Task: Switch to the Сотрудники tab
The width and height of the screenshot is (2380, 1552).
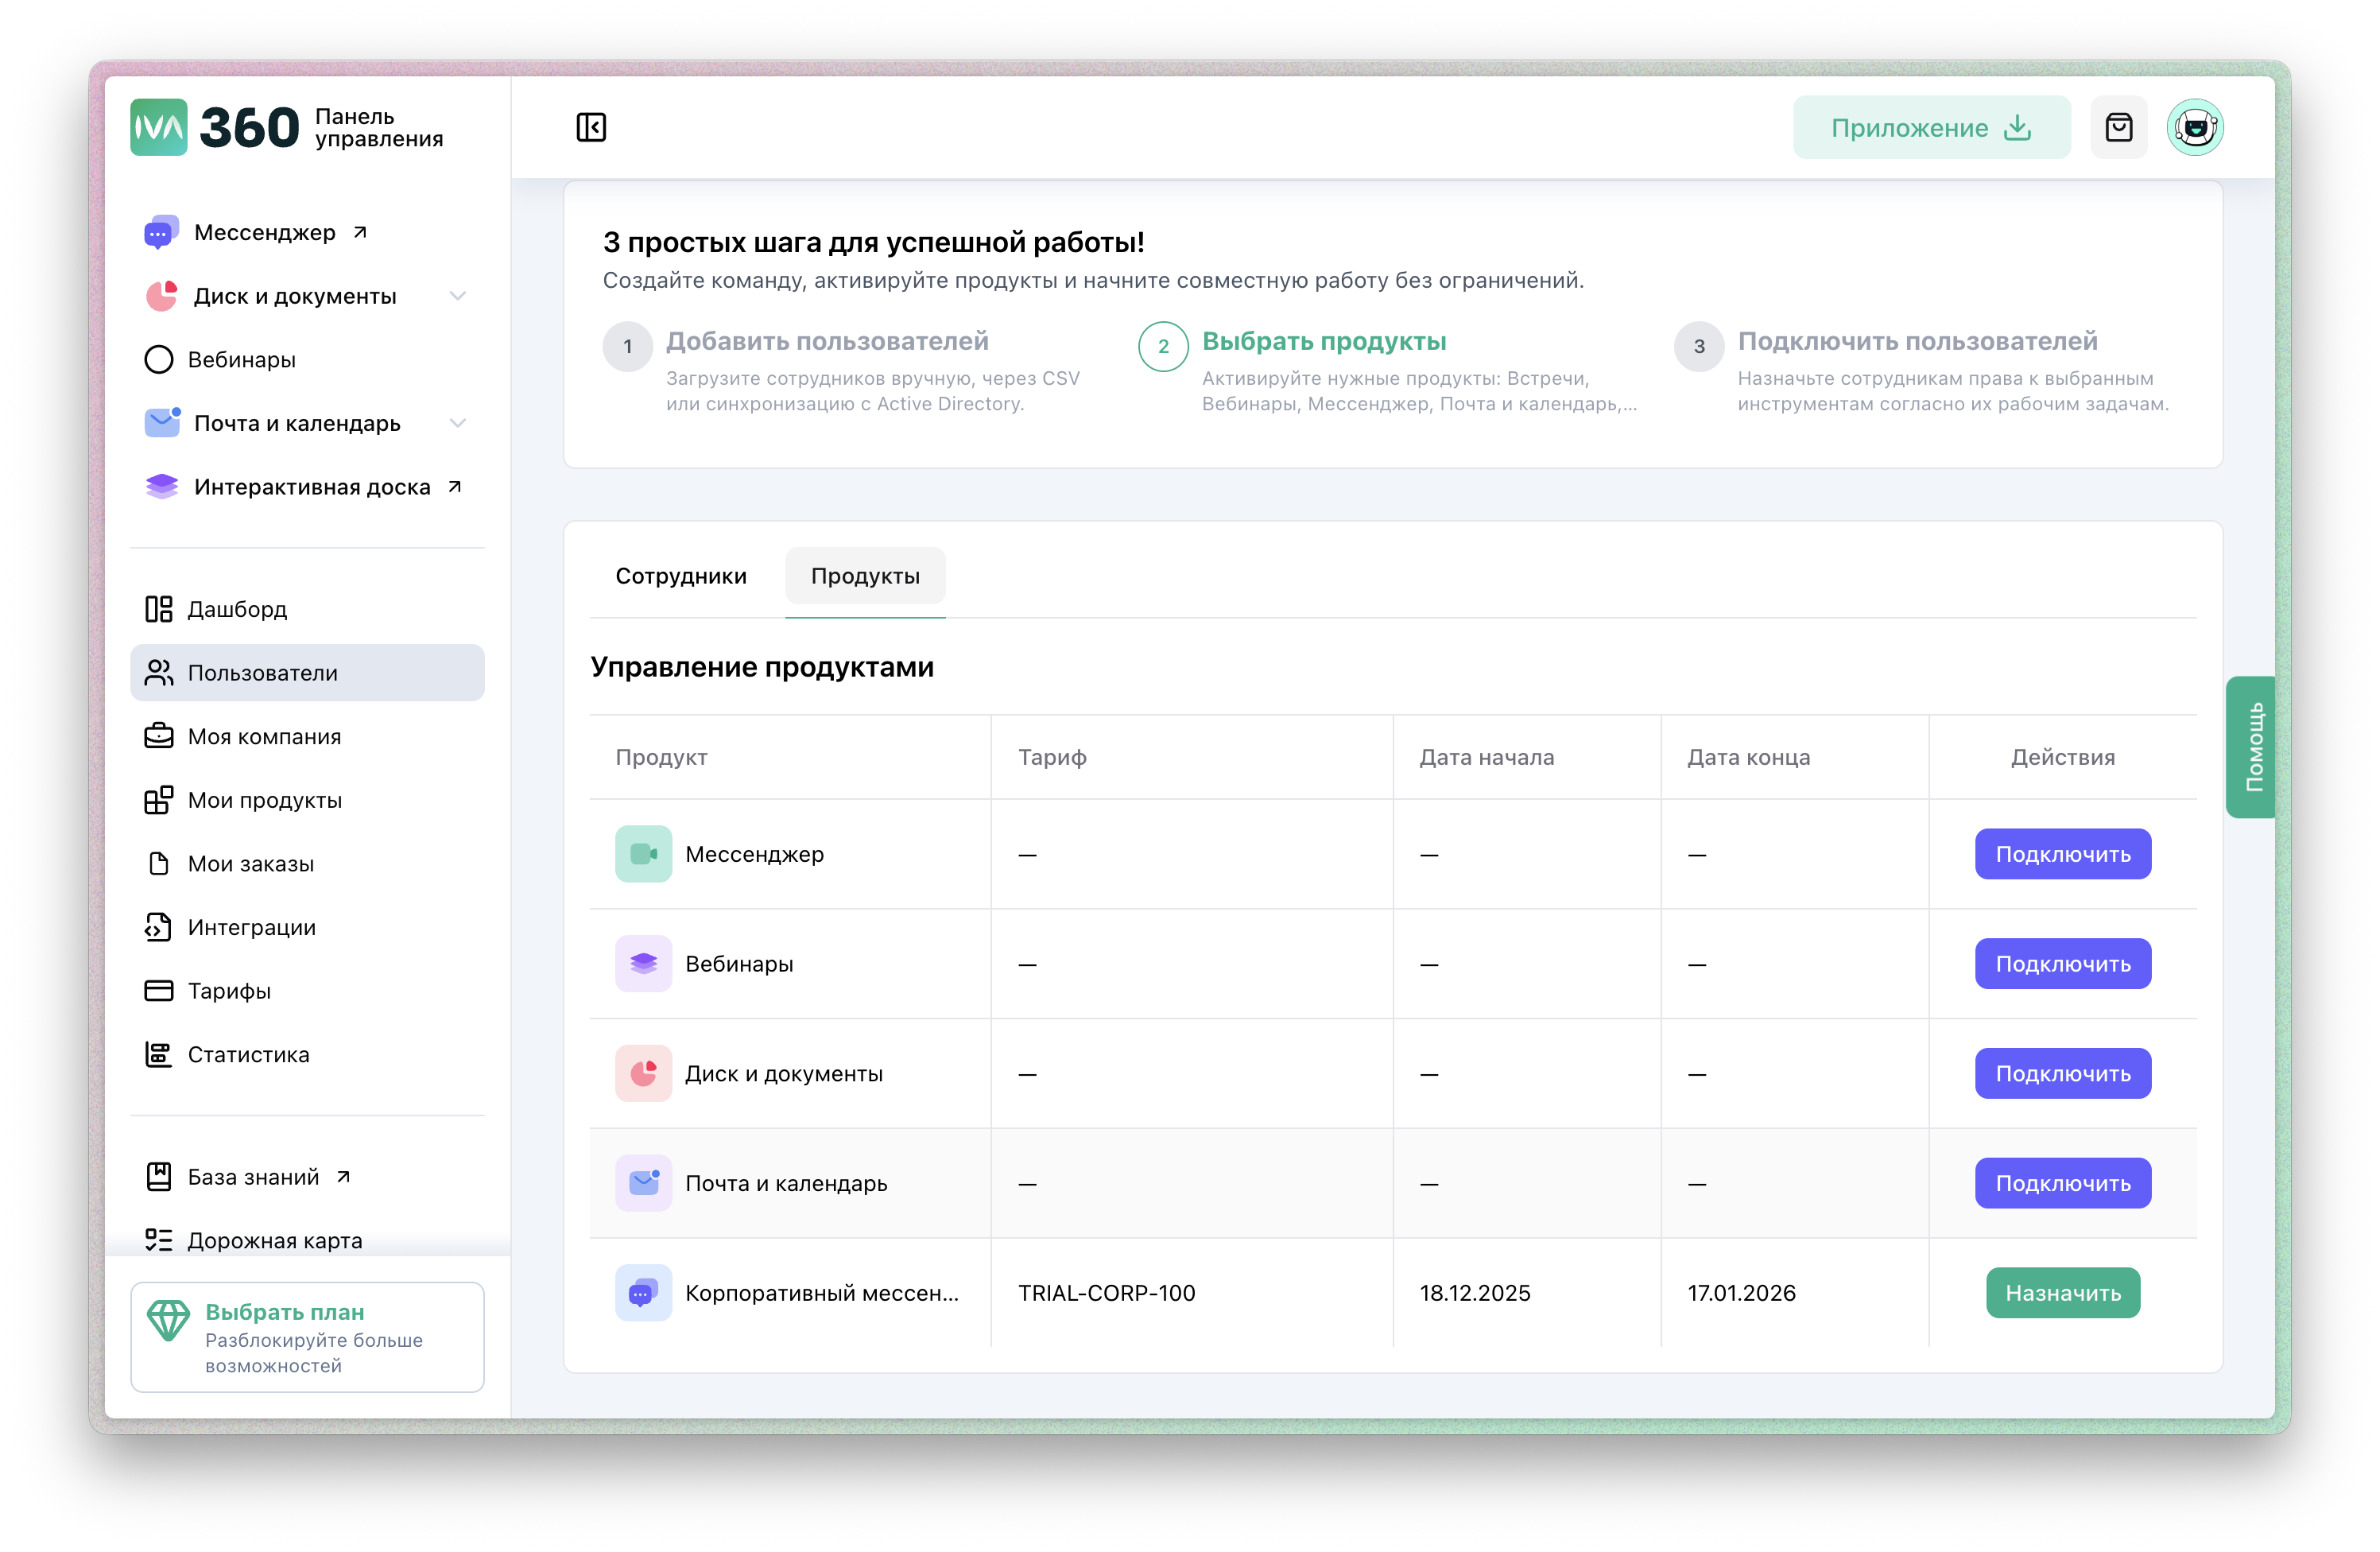Action: 680,576
